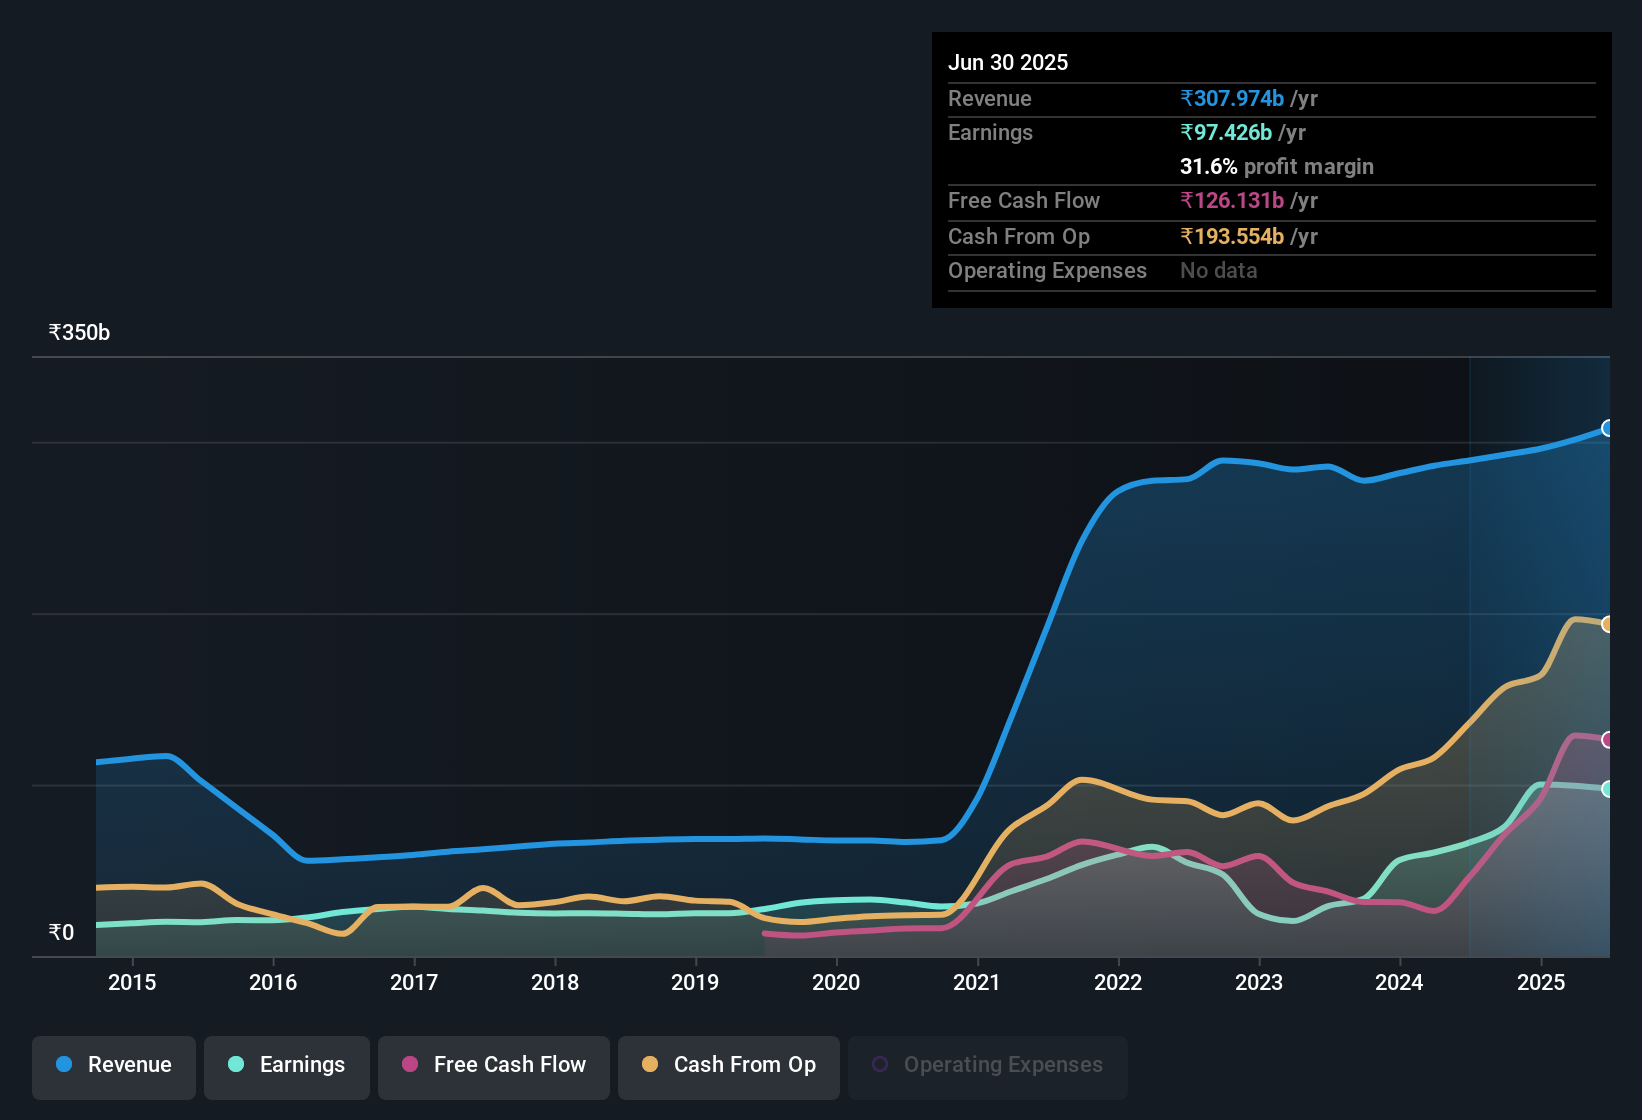The width and height of the screenshot is (1642, 1120).
Task: Toggle the greyed Operating Expenses series
Action: click(987, 1065)
